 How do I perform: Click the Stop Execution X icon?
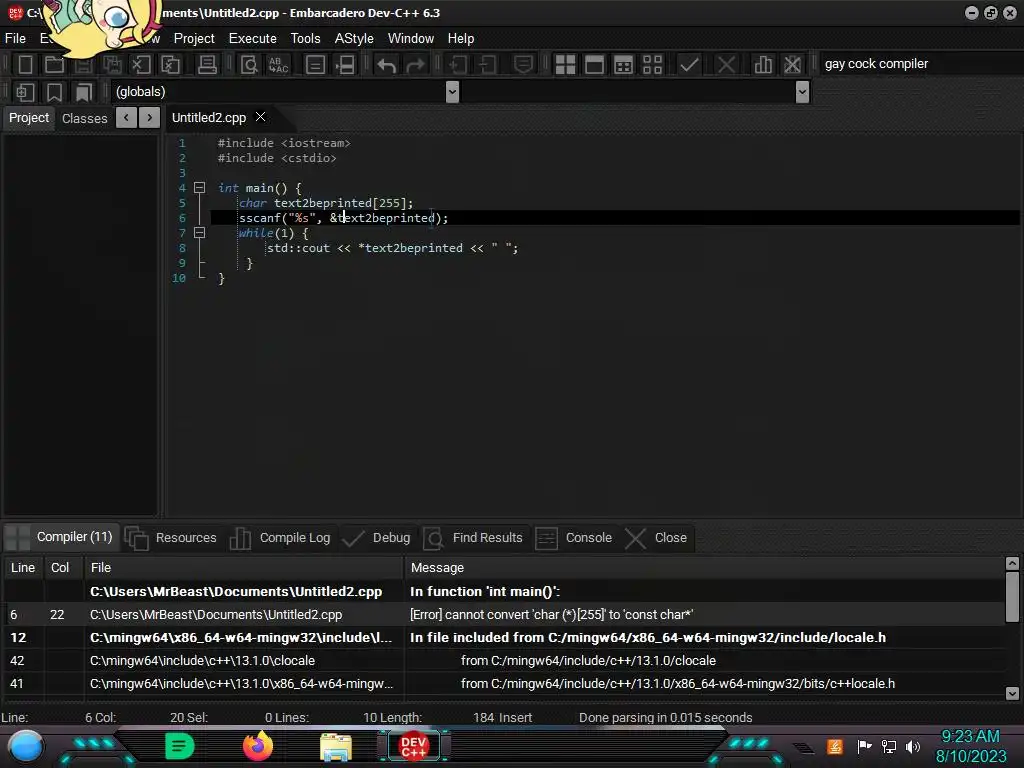726,64
